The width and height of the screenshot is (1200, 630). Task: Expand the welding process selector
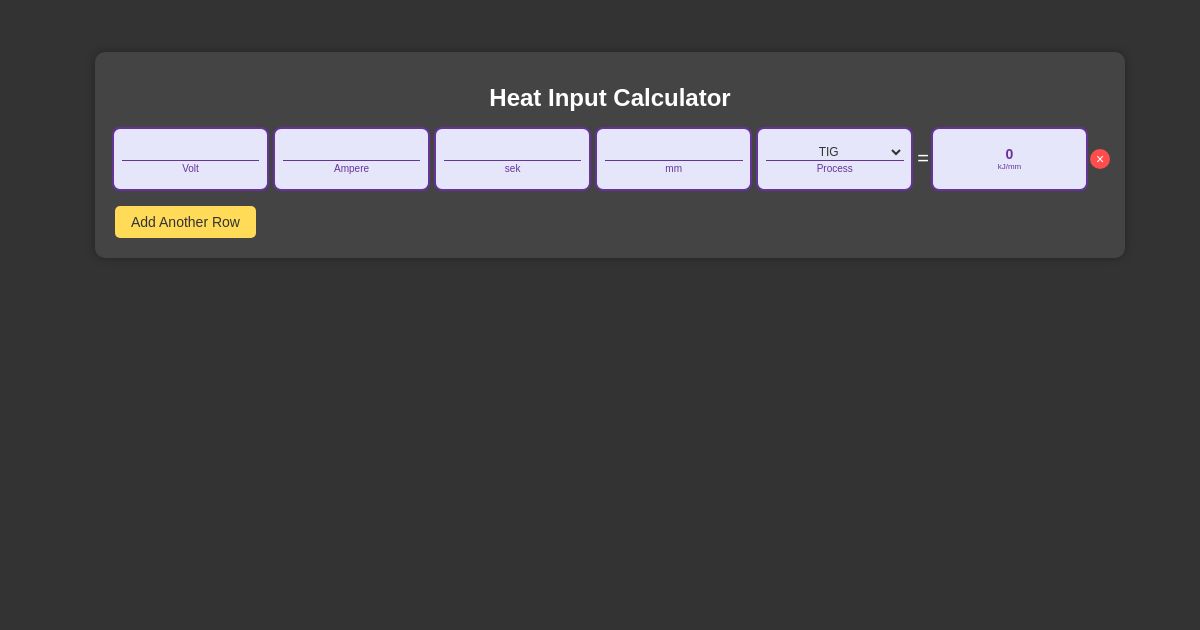(x=834, y=152)
